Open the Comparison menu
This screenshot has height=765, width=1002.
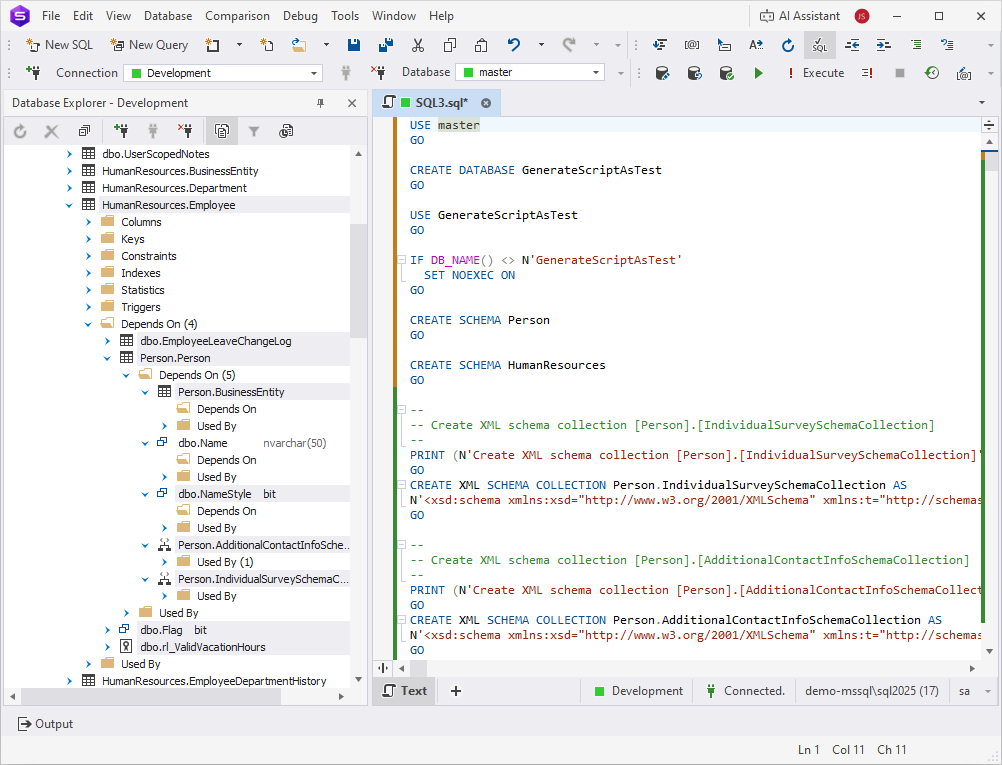[x=237, y=16]
